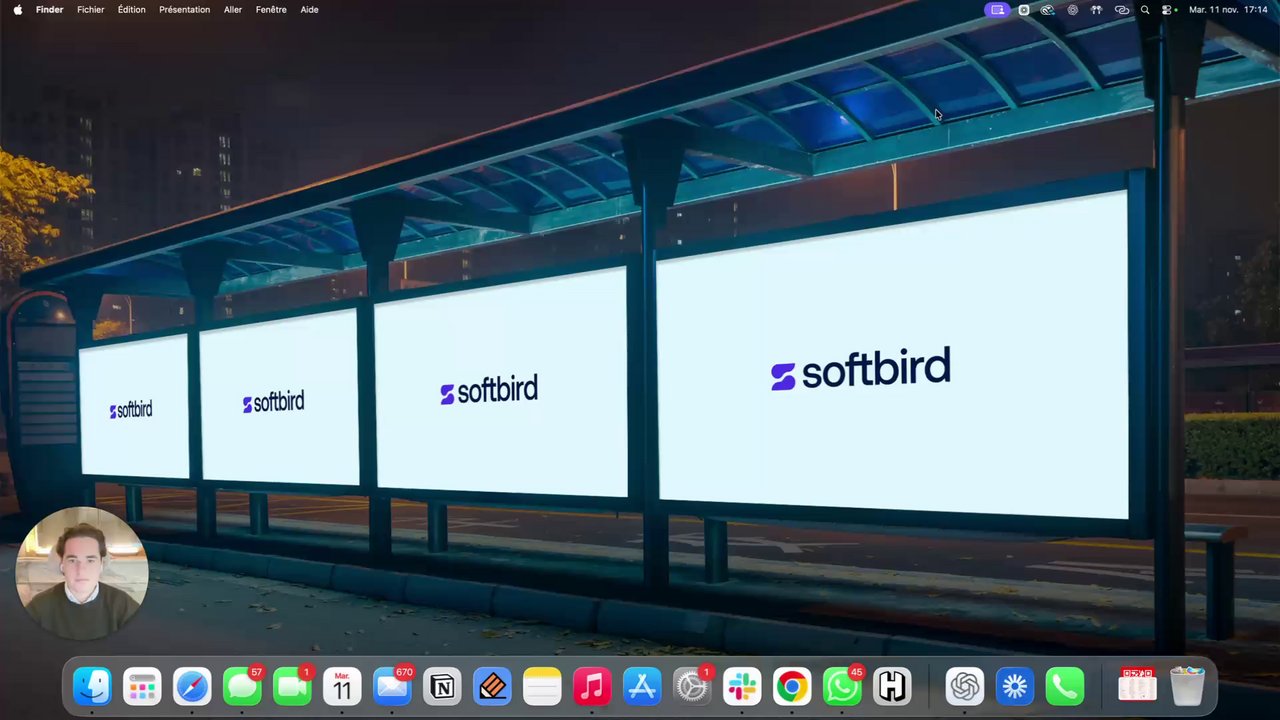The image size is (1280, 720).
Task: Open the Aide menu
Action: click(310, 9)
